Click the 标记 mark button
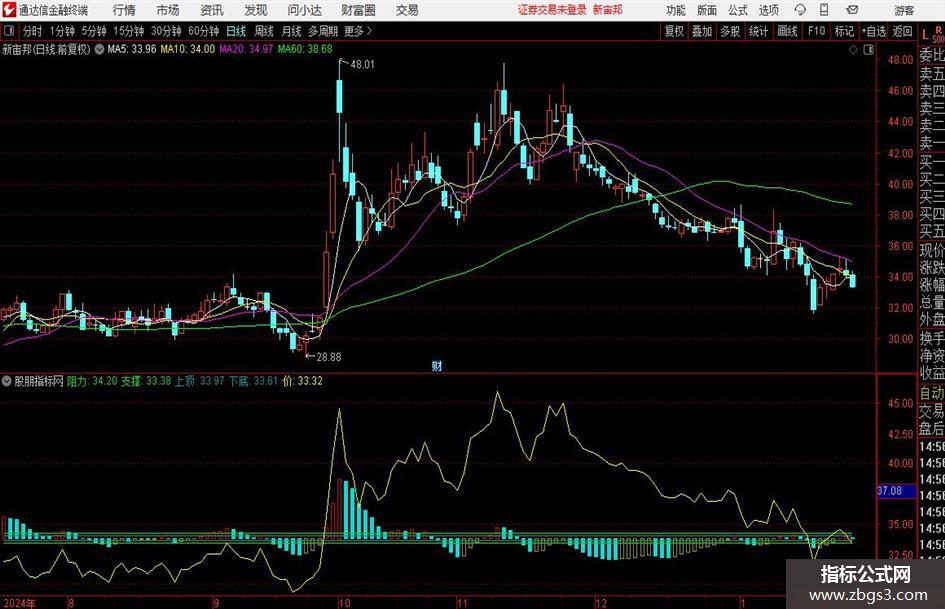The width and height of the screenshot is (945, 609). point(844,31)
